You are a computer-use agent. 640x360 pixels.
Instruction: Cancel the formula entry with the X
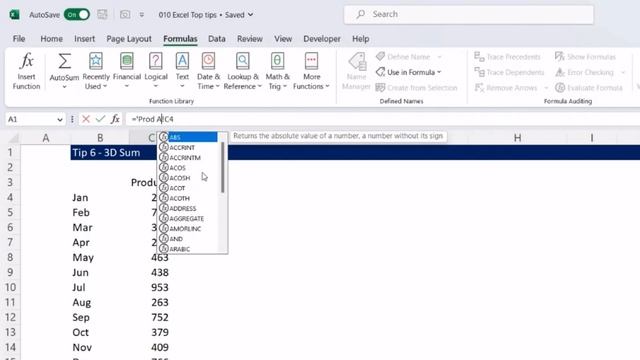point(86,119)
